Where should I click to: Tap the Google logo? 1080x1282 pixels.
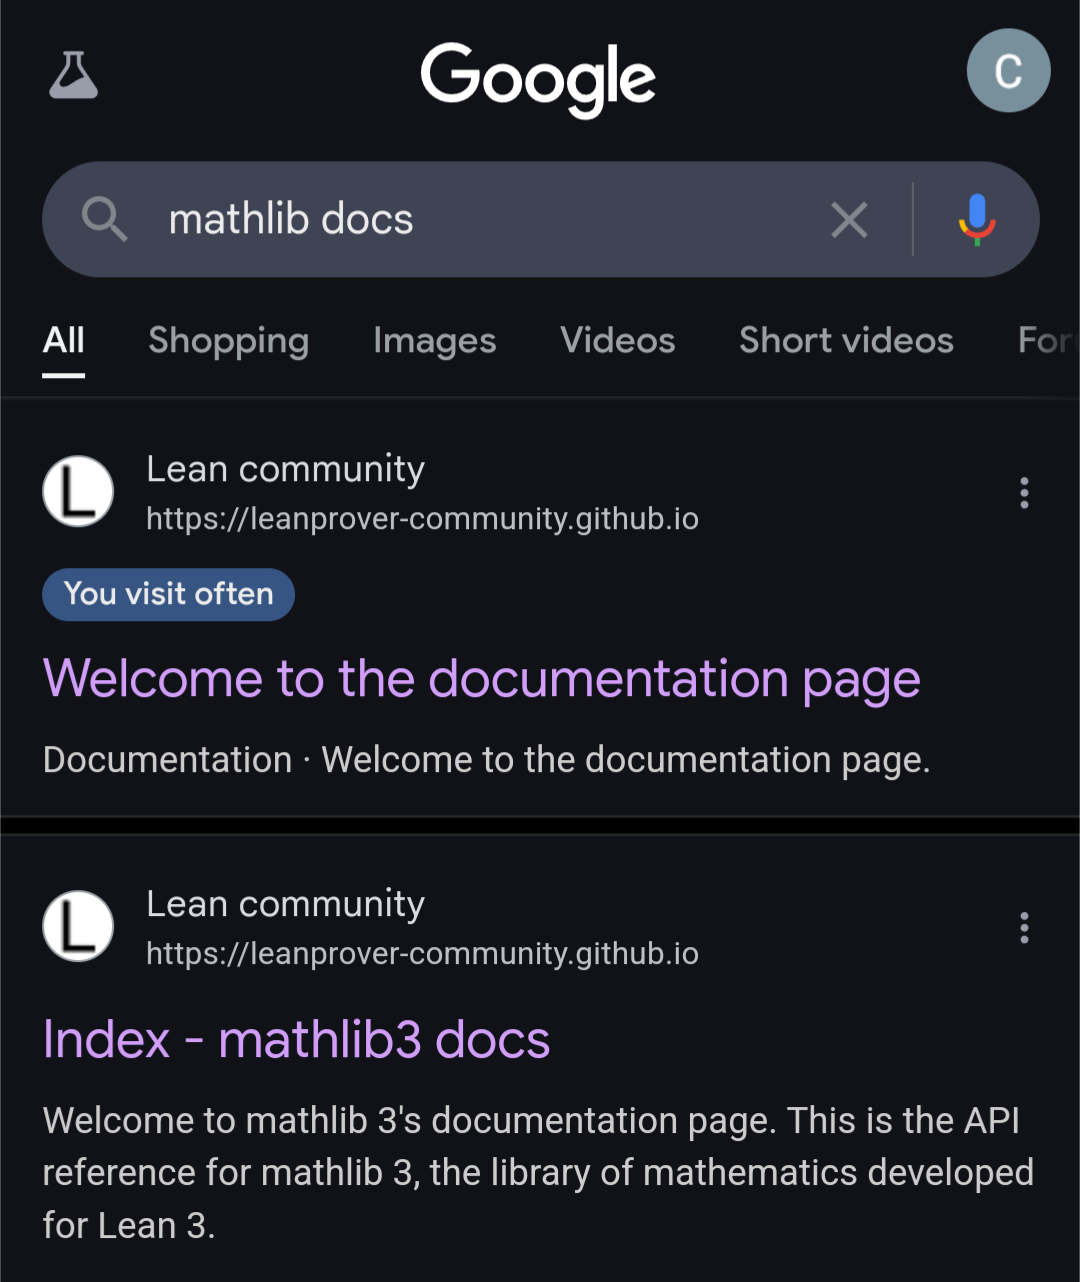tap(538, 79)
